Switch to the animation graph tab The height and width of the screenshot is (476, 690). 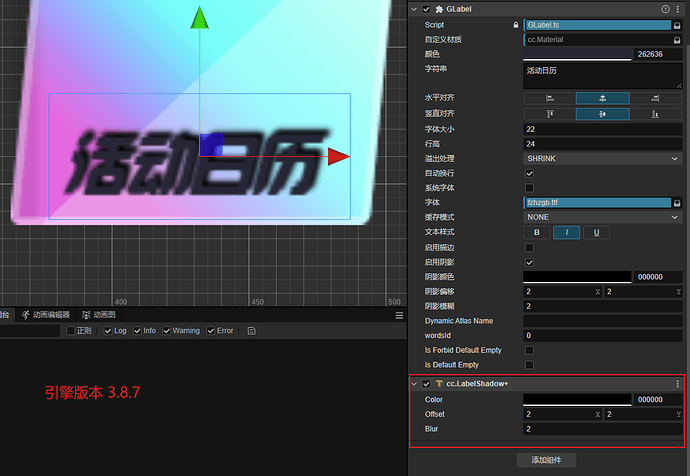[x=99, y=315]
